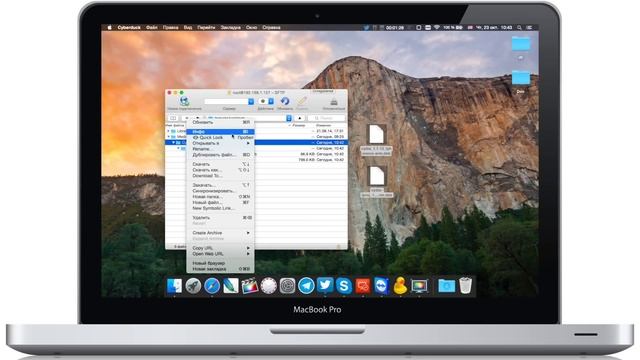Choose Новый файл… in the context menu
Screen dimensions: 640x360
[x=220, y=202]
